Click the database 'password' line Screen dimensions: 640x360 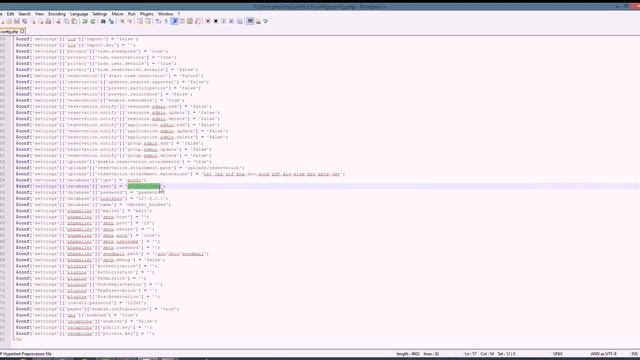tap(90, 192)
